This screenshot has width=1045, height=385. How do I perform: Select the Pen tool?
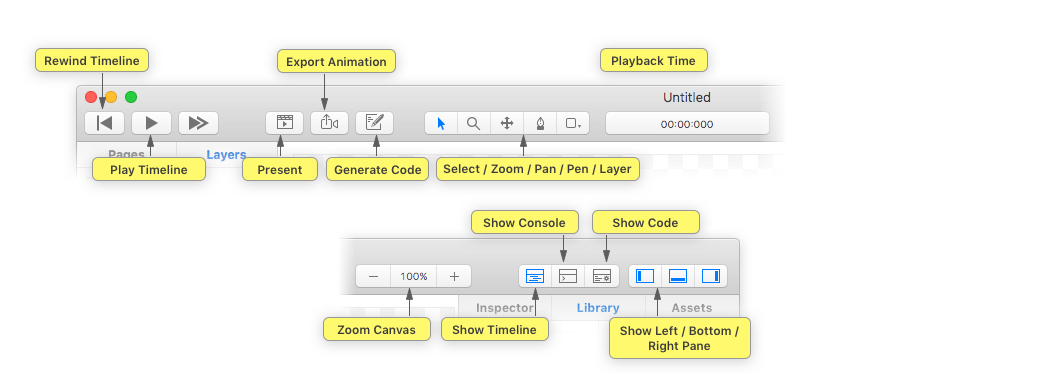[x=540, y=123]
